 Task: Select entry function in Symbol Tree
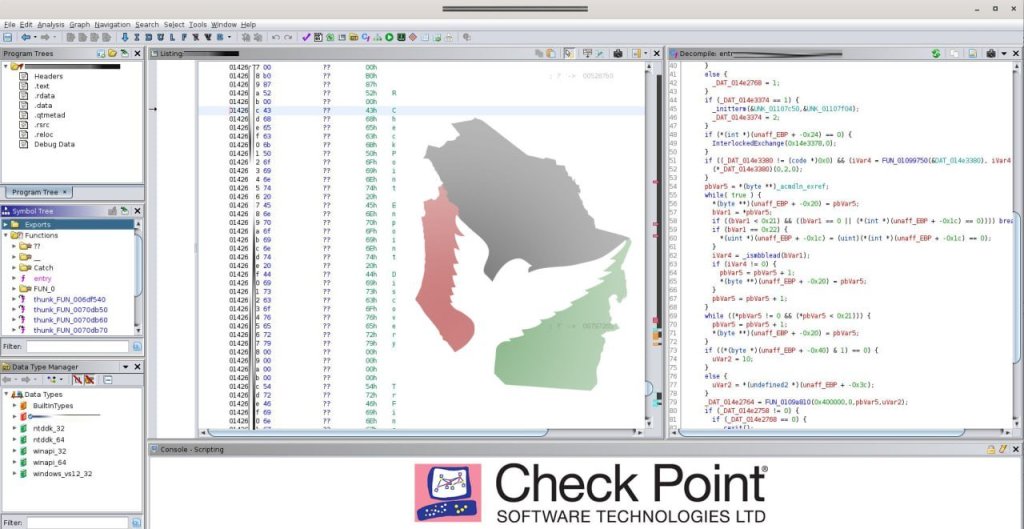click(42, 277)
